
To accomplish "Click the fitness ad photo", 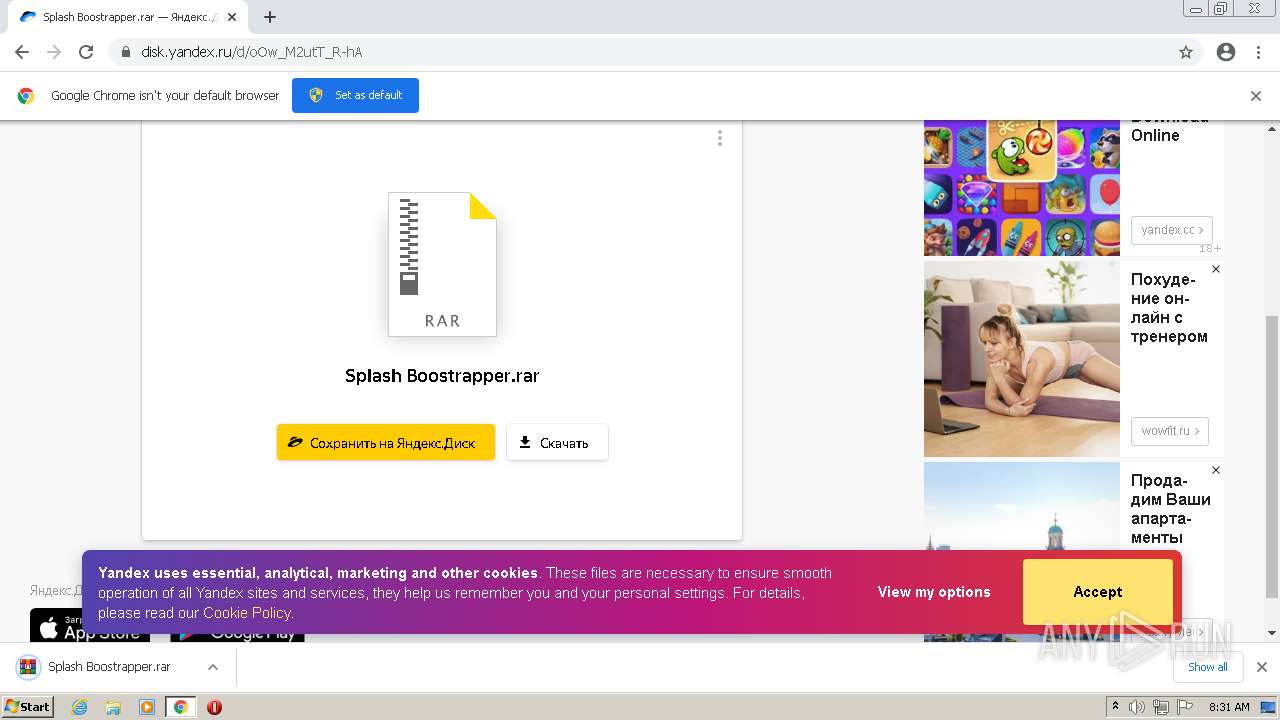I will pos(1022,359).
